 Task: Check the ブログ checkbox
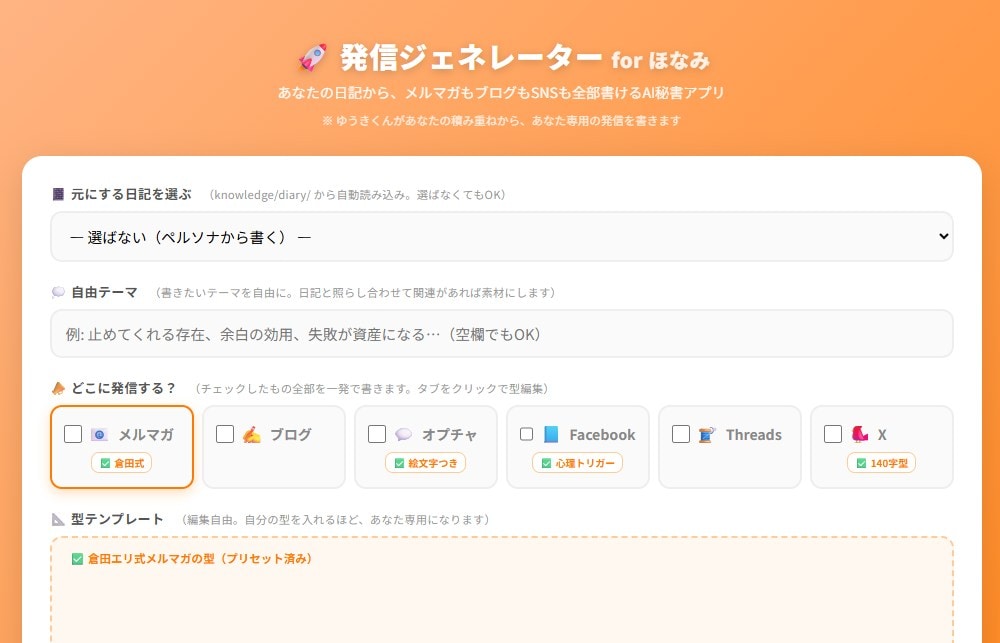pyautogui.click(x=224, y=434)
